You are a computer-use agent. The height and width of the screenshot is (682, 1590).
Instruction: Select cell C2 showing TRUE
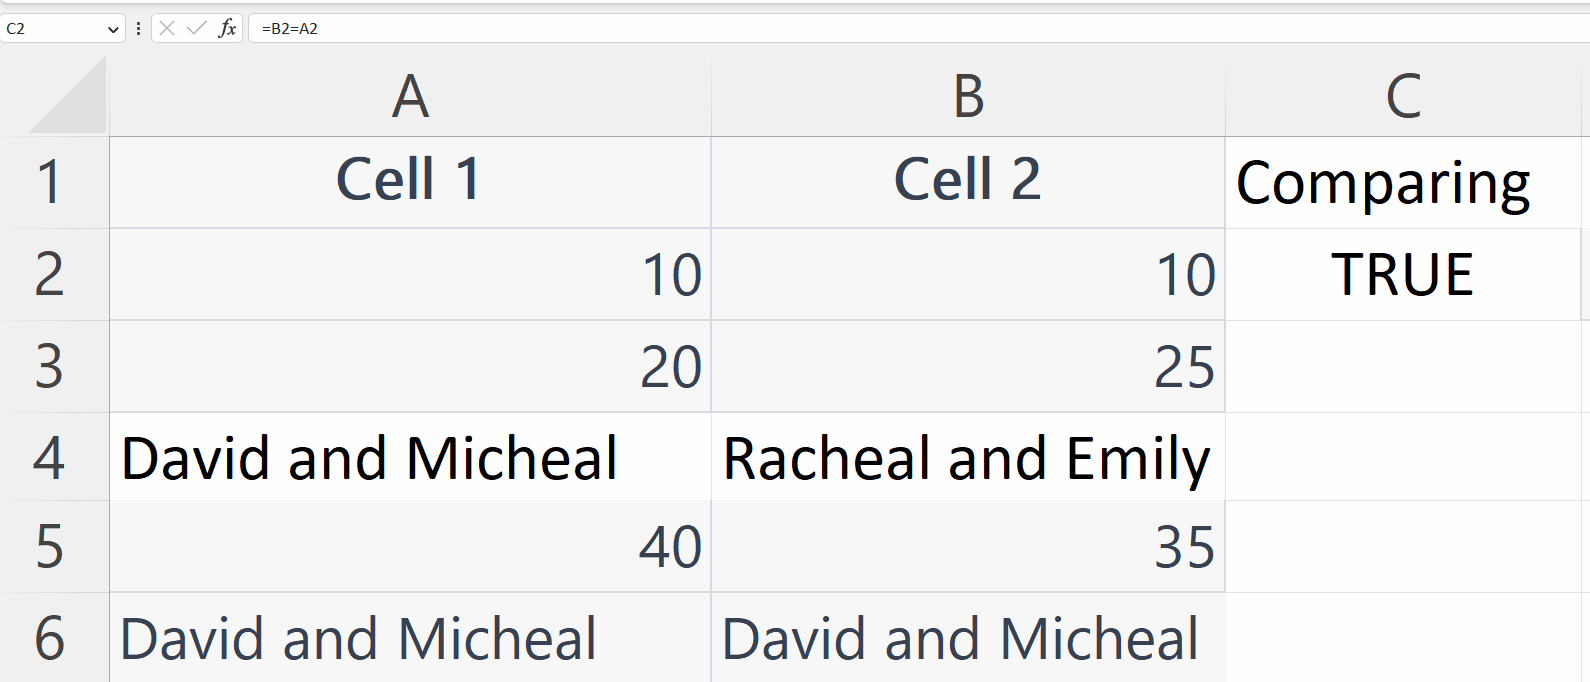(x=1404, y=275)
